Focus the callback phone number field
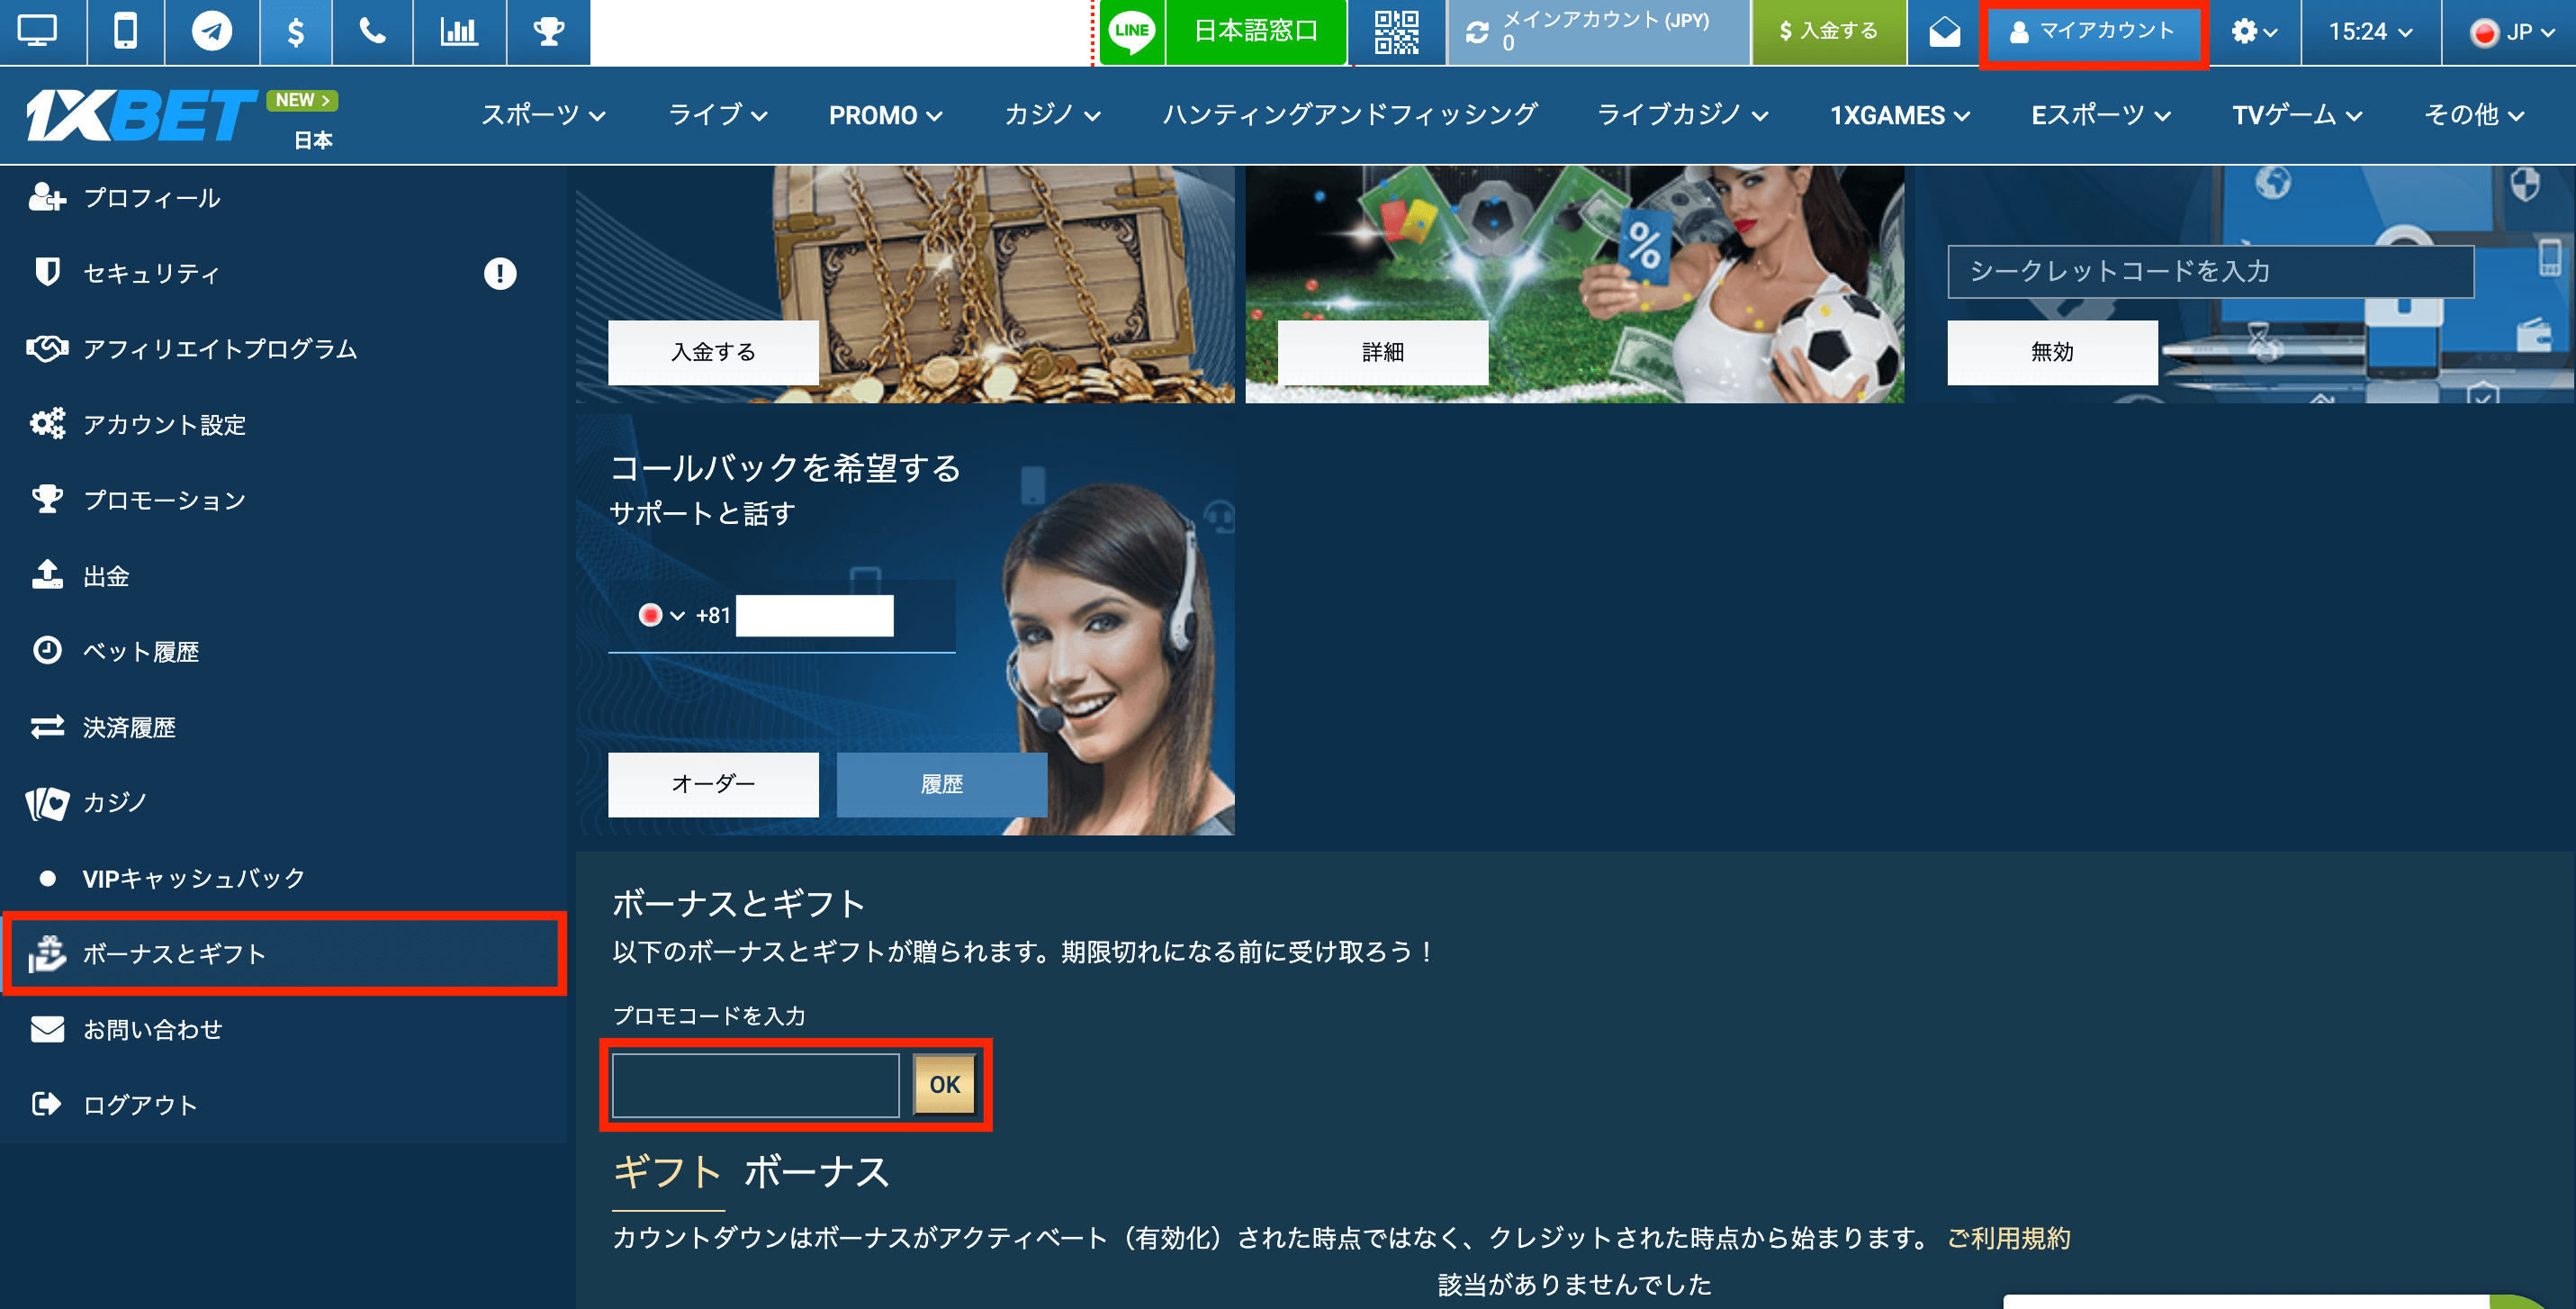2576x1309 pixels. tap(815, 615)
